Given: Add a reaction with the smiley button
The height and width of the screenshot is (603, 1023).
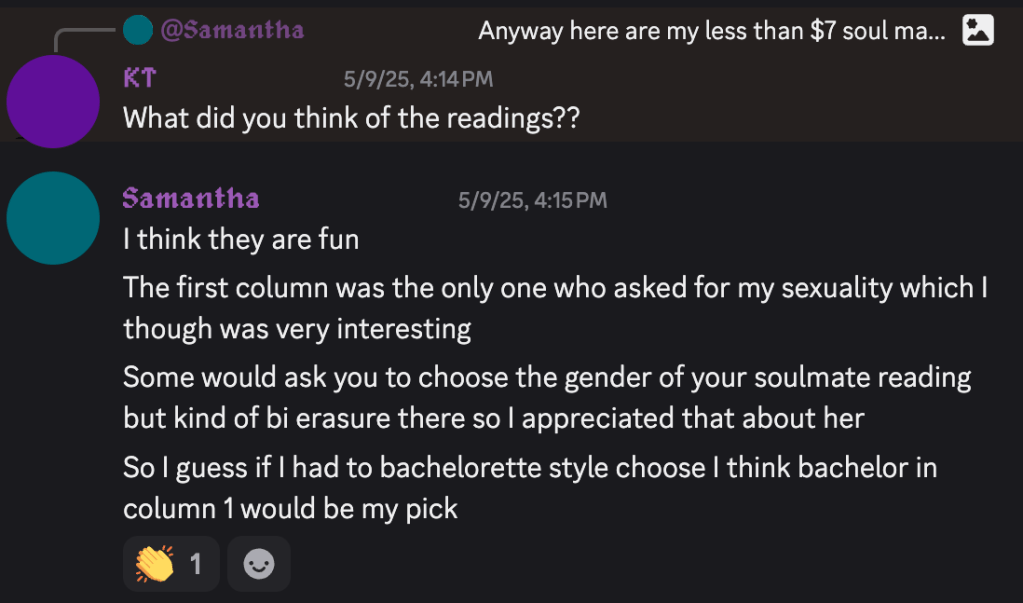Looking at the screenshot, I should pyautogui.click(x=259, y=565).
